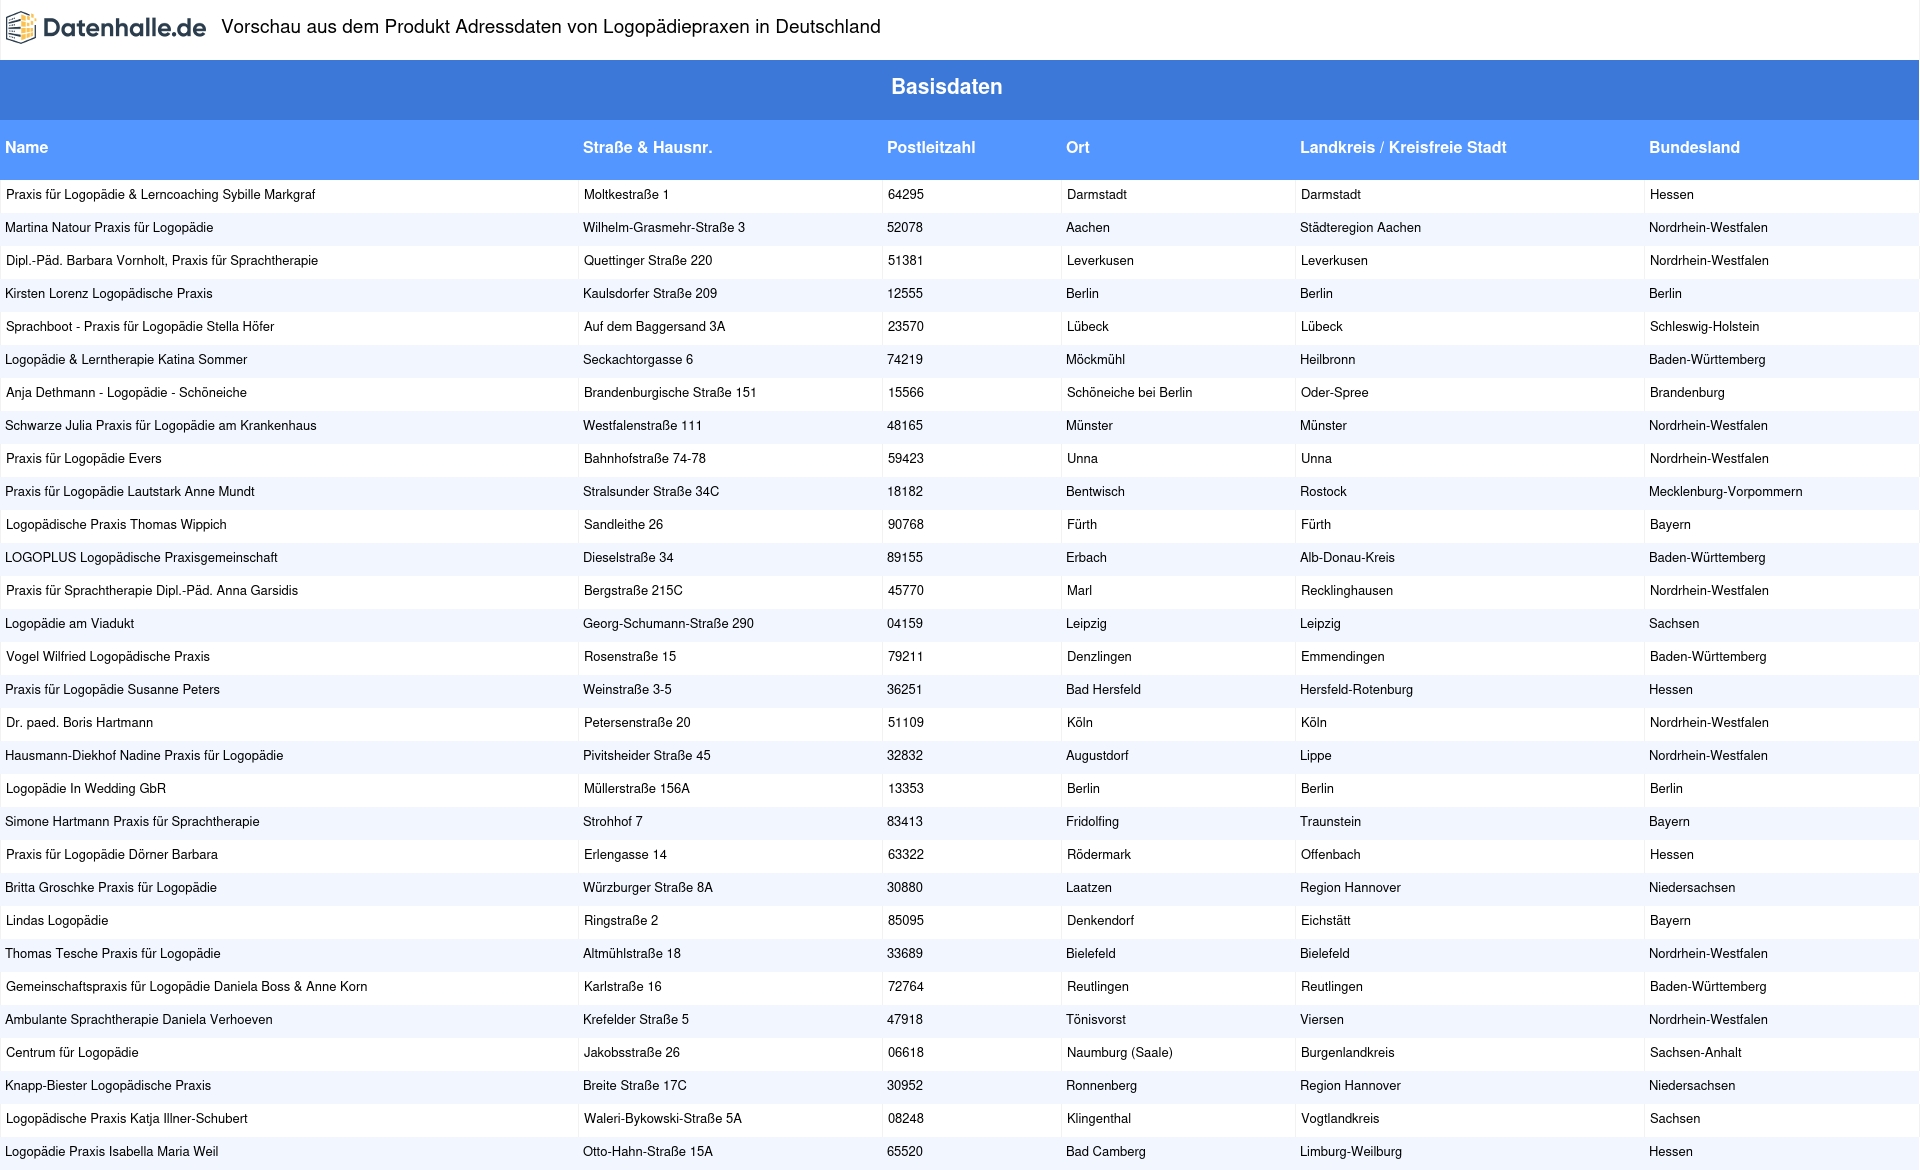The image size is (1920, 1170).
Task: Click the district Alb-Donau-Kreis
Action: (x=1347, y=558)
